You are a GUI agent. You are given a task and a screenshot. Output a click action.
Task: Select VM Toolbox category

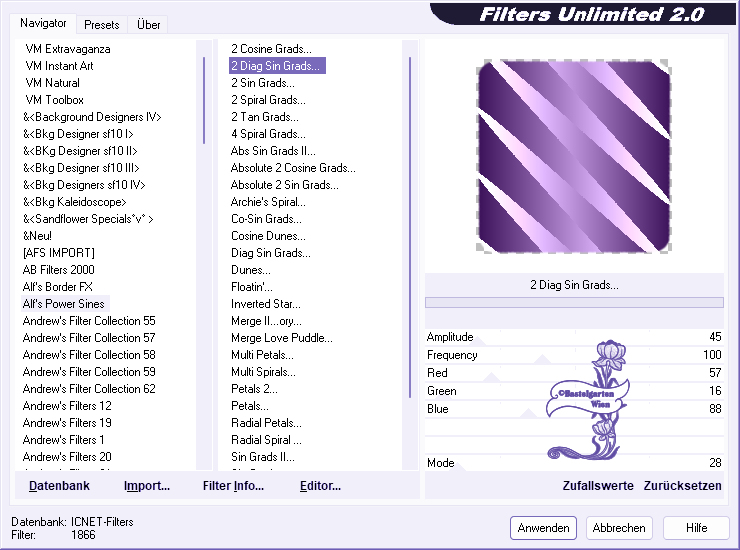coord(54,100)
